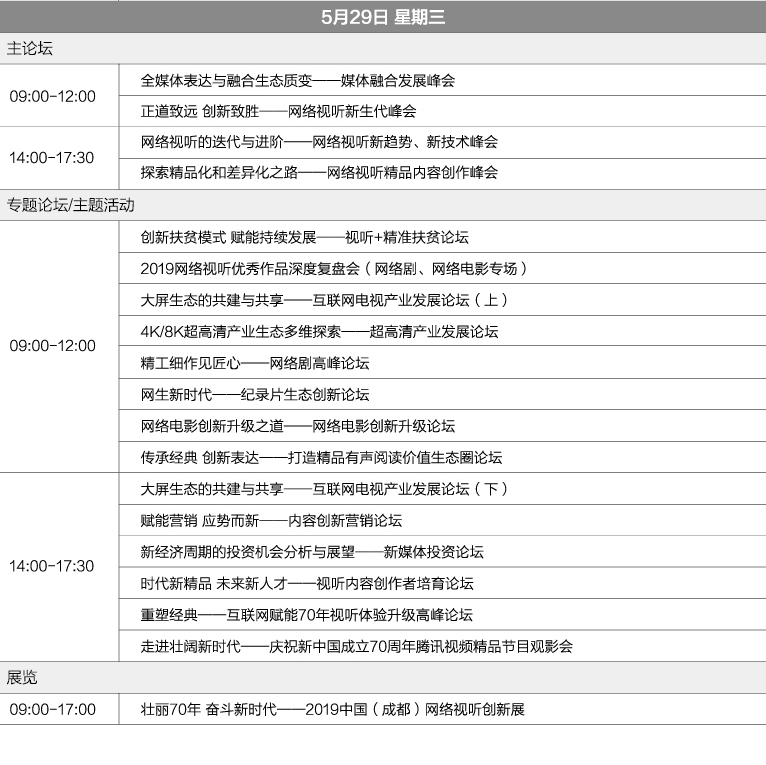766x765 pixels.
Task: Open 互联网电视产业发展论坛（上）row
Action: point(326,300)
